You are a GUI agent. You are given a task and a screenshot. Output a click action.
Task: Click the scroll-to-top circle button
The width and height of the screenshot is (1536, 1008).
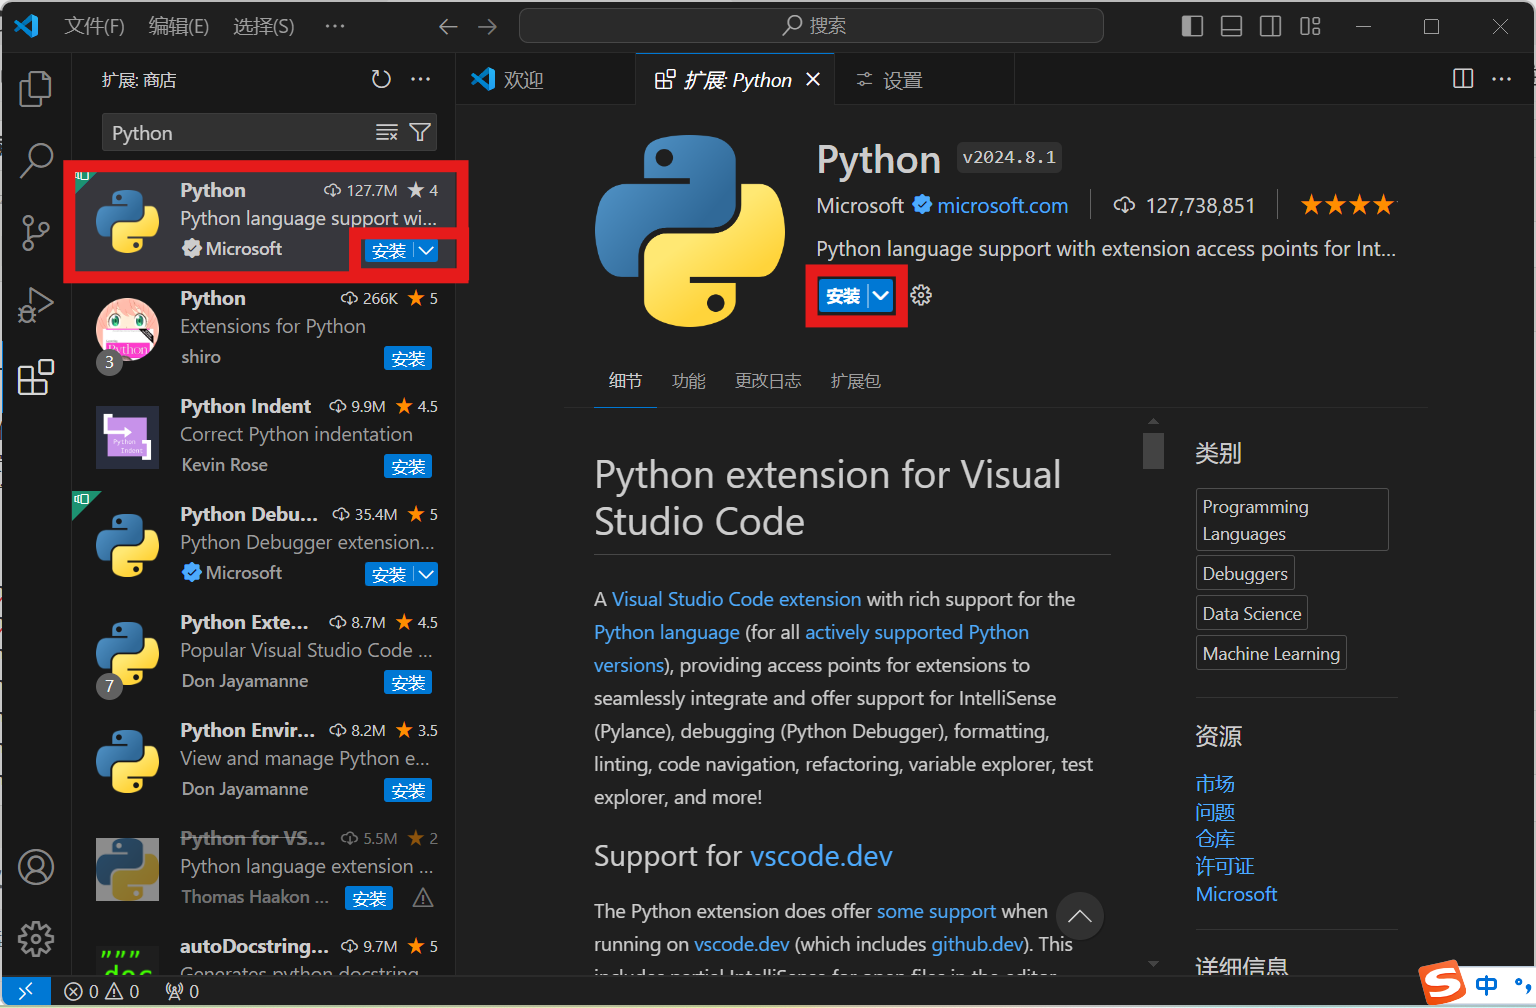click(x=1079, y=916)
